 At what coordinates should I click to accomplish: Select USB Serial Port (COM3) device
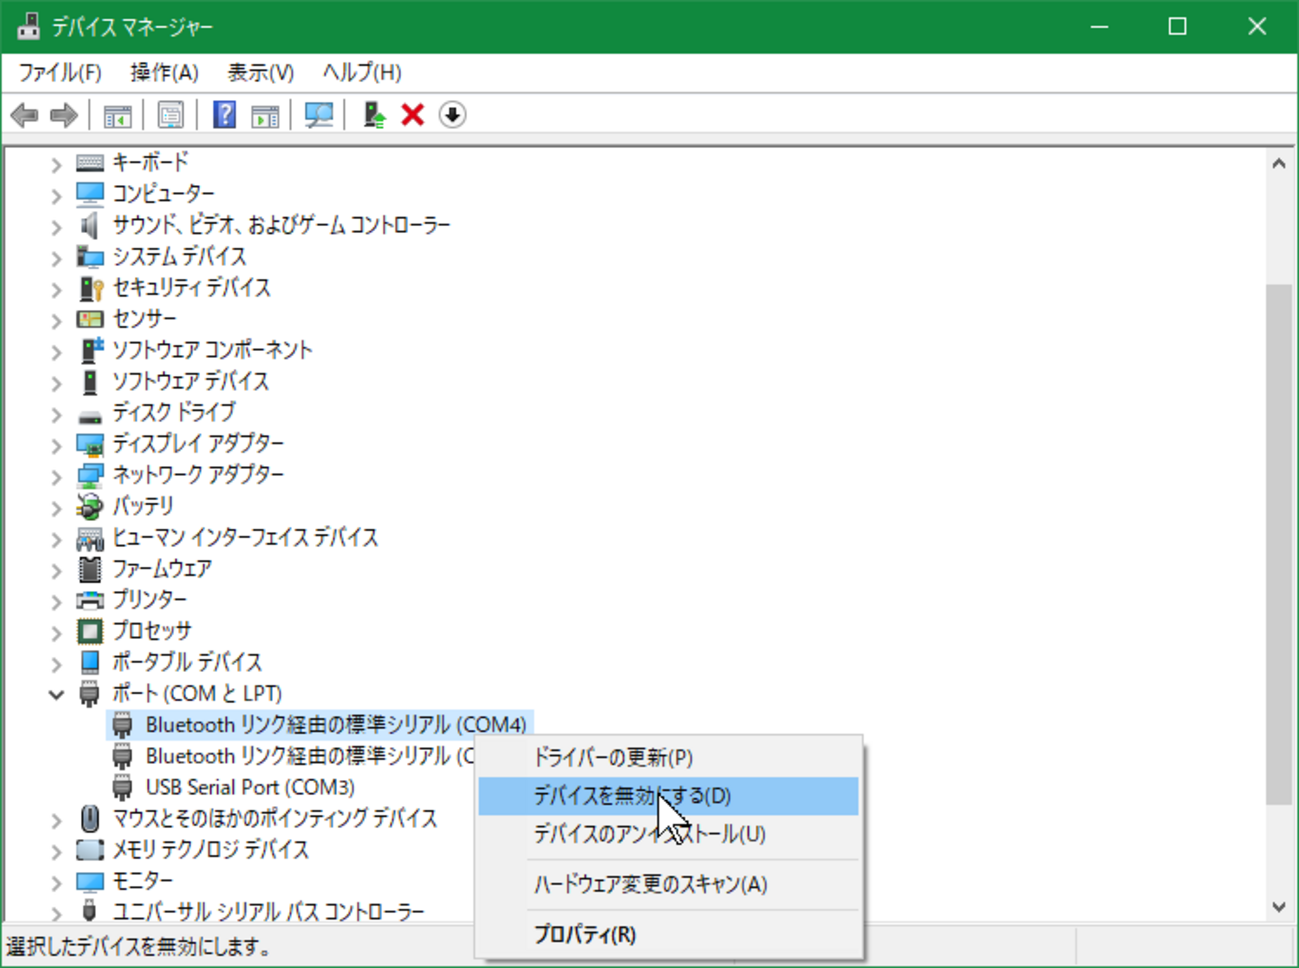[250, 787]
